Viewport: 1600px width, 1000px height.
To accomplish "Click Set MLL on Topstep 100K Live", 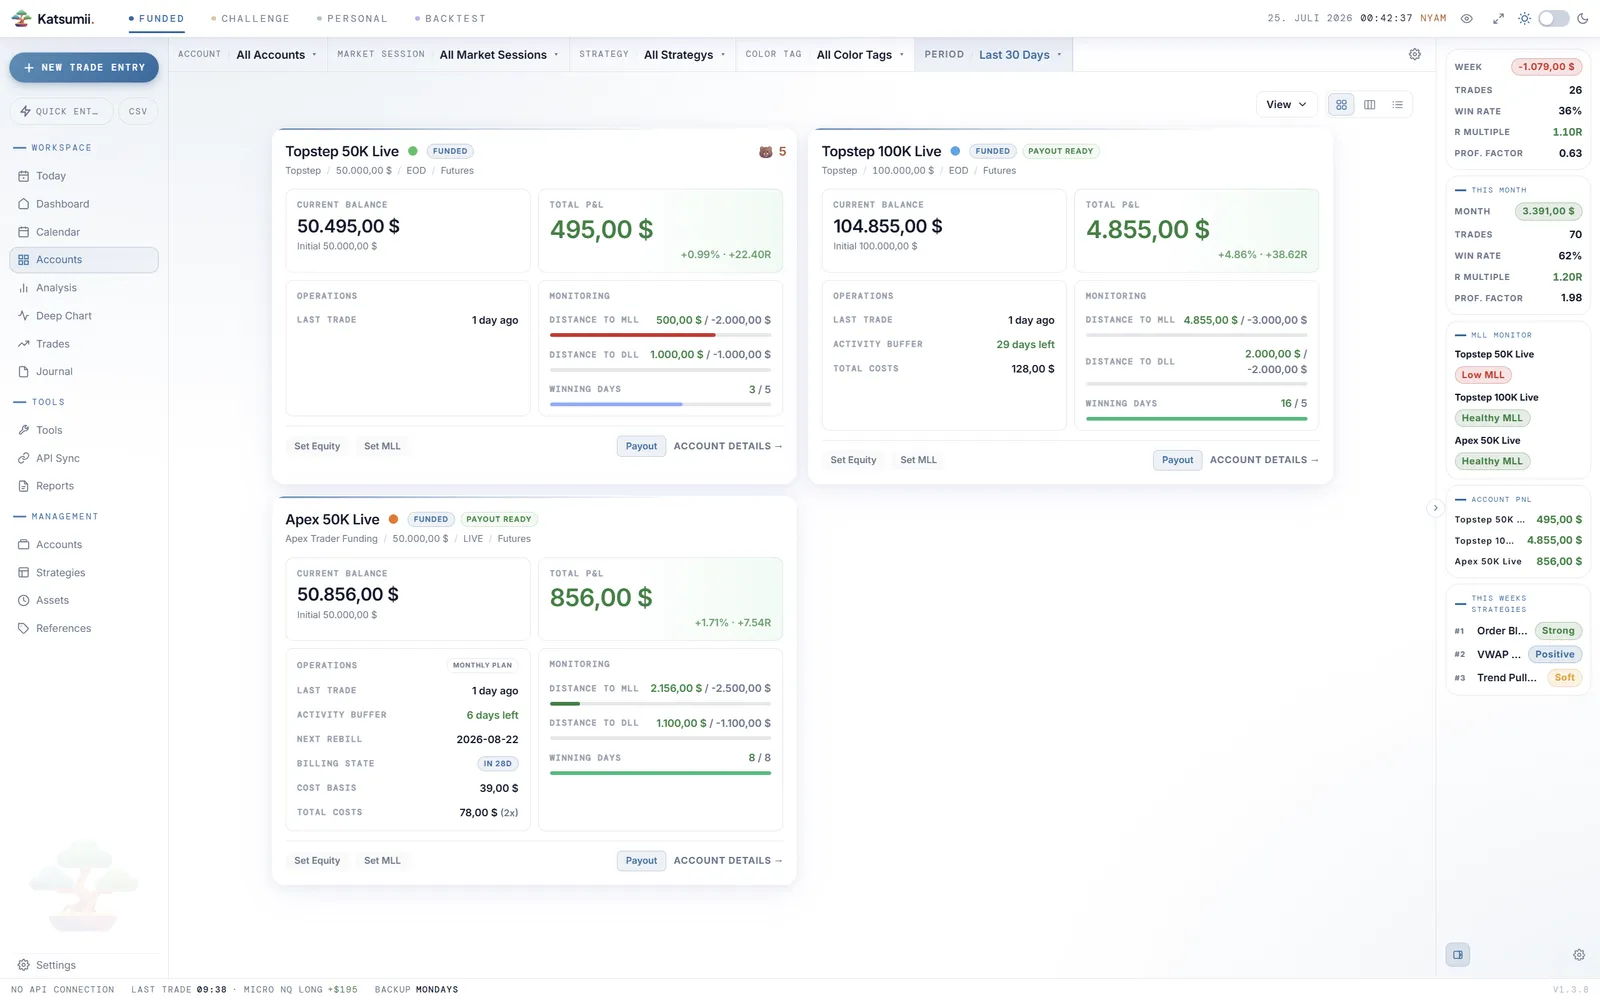I will click(918, 460).
